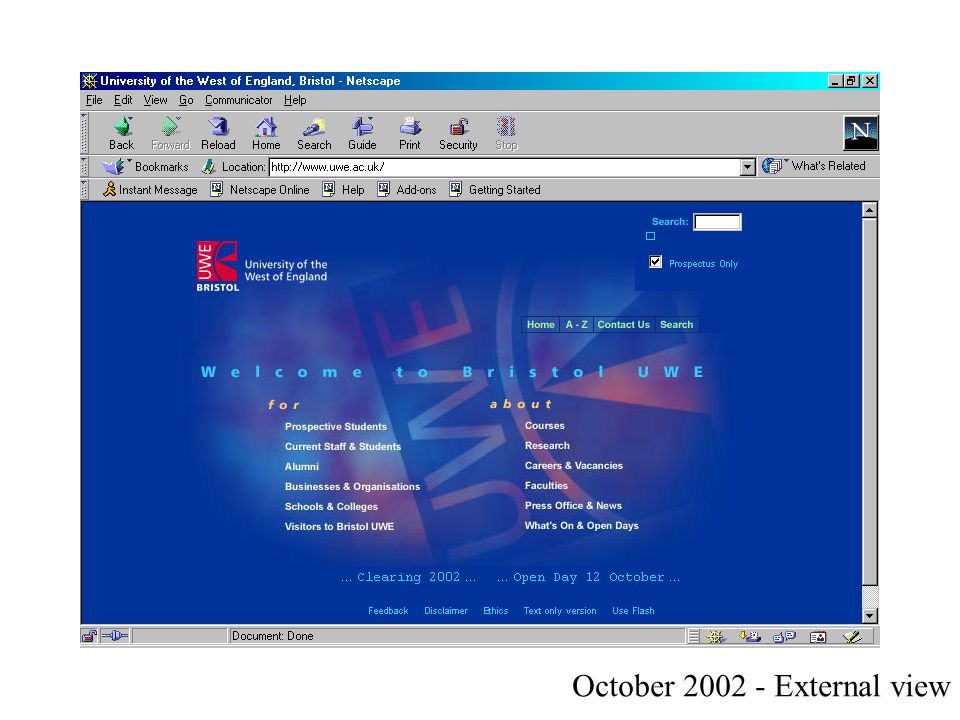
Task: Click the green Search navigation tab
Action: [677, 324]
